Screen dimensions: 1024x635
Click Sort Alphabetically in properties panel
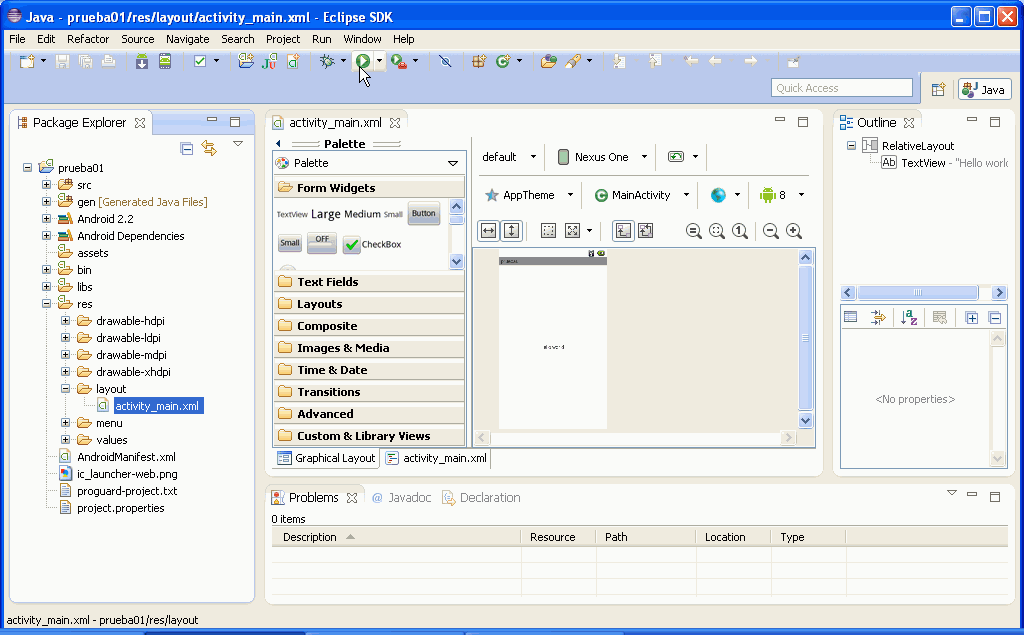tap(908, 318)
